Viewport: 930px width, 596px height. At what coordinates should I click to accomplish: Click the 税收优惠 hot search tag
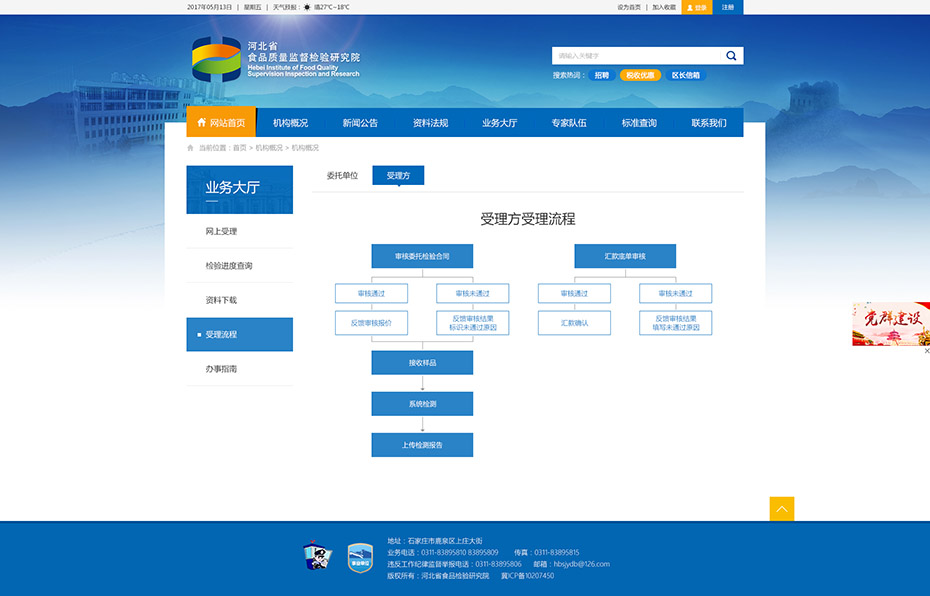click(640, 75)
